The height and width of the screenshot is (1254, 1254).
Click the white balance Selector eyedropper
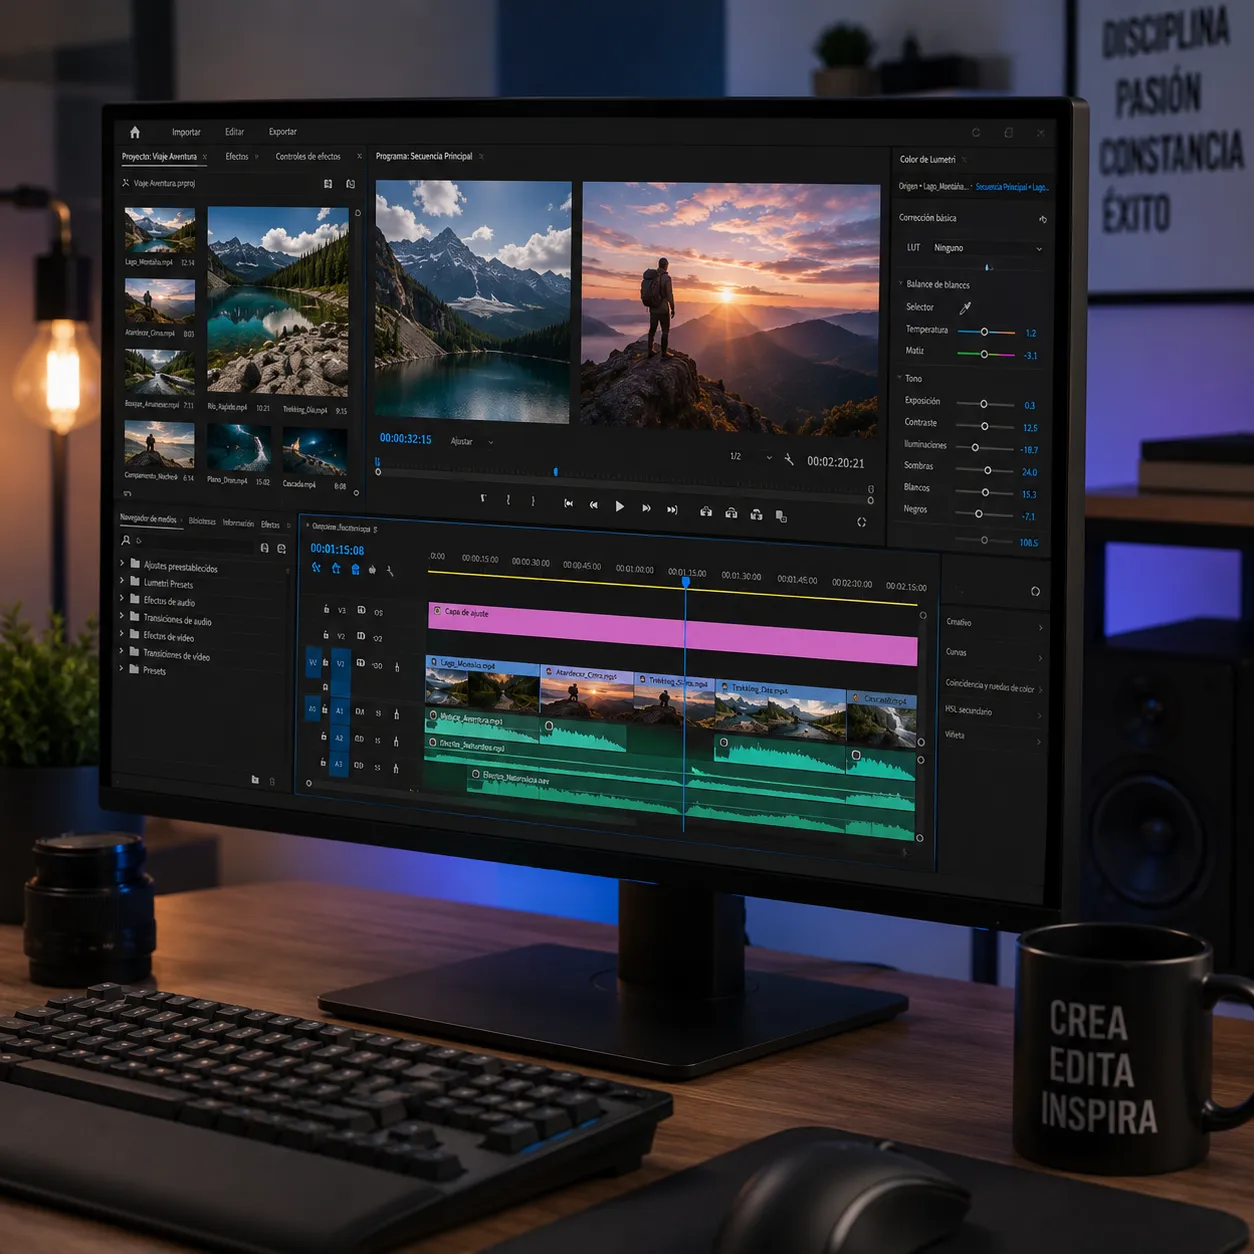(965, 308)
